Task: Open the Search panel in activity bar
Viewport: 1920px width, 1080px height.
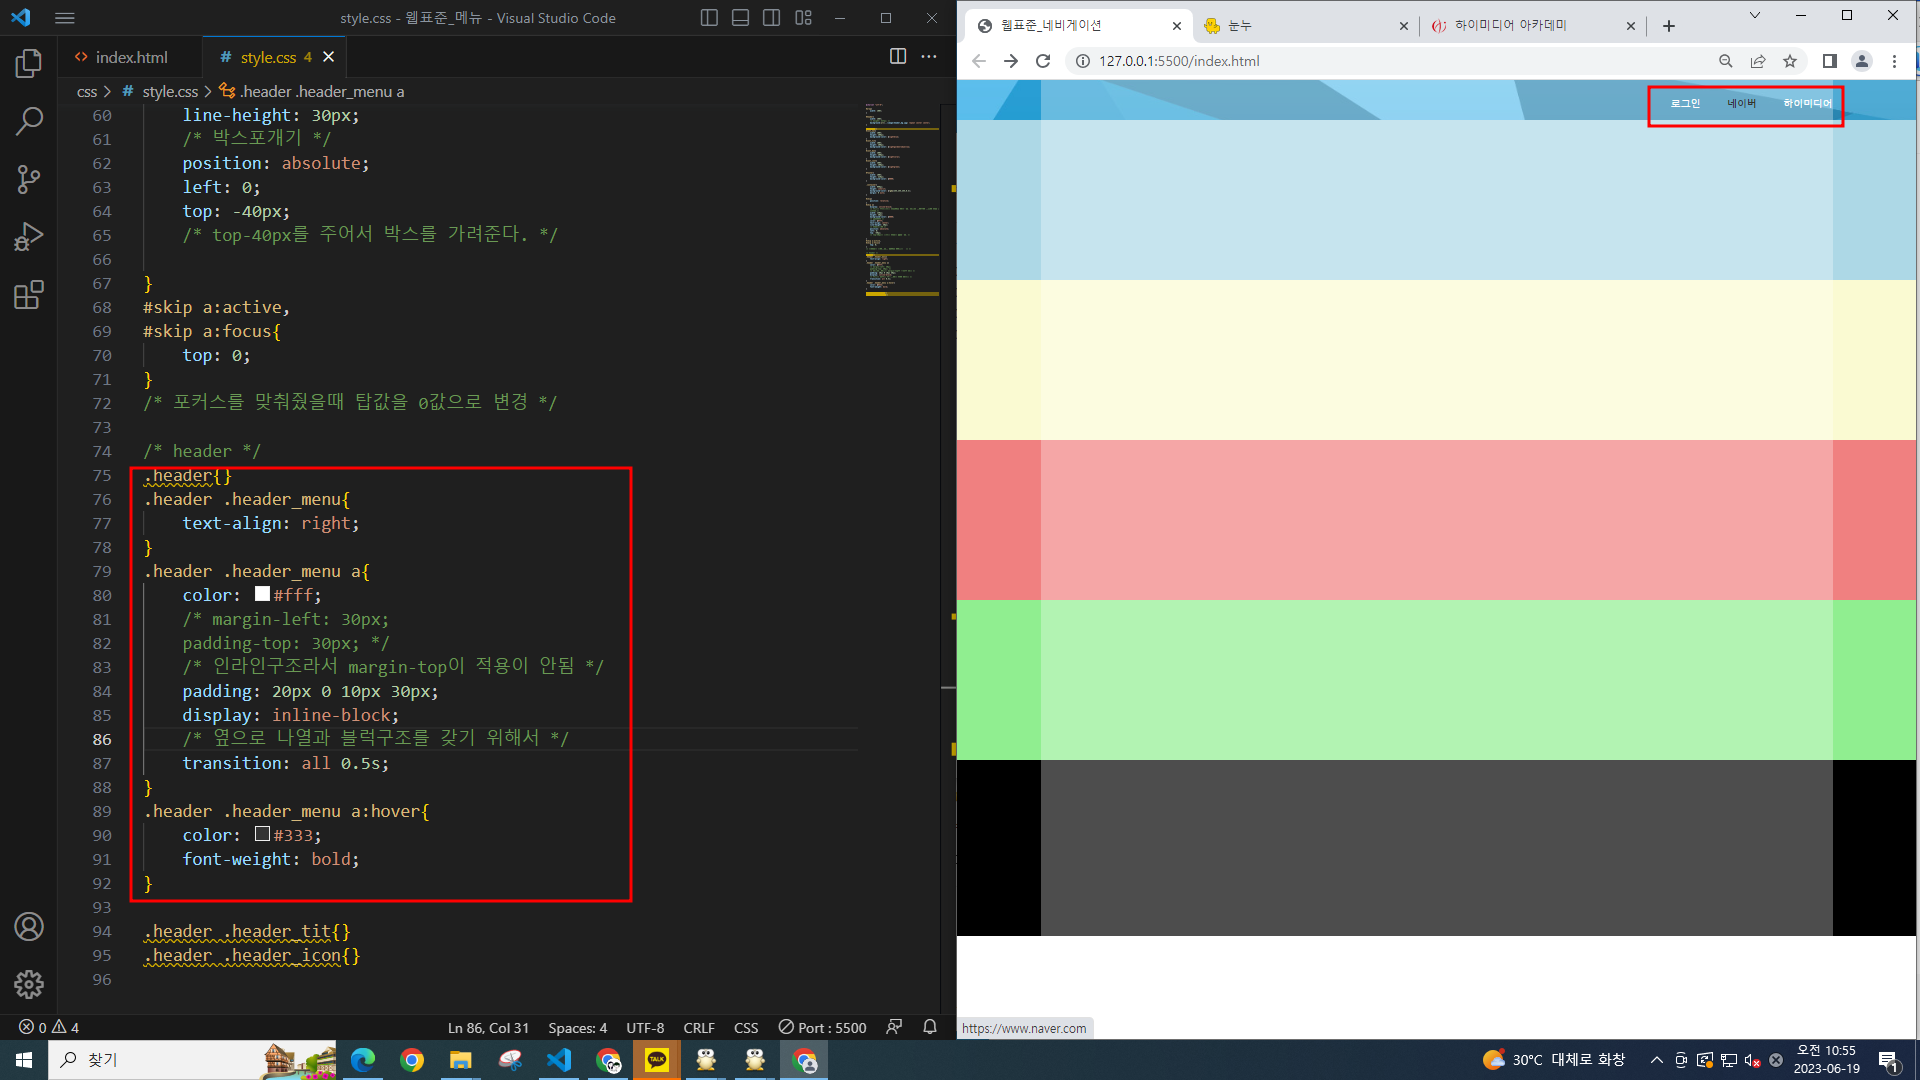Action: coord(29,122)
